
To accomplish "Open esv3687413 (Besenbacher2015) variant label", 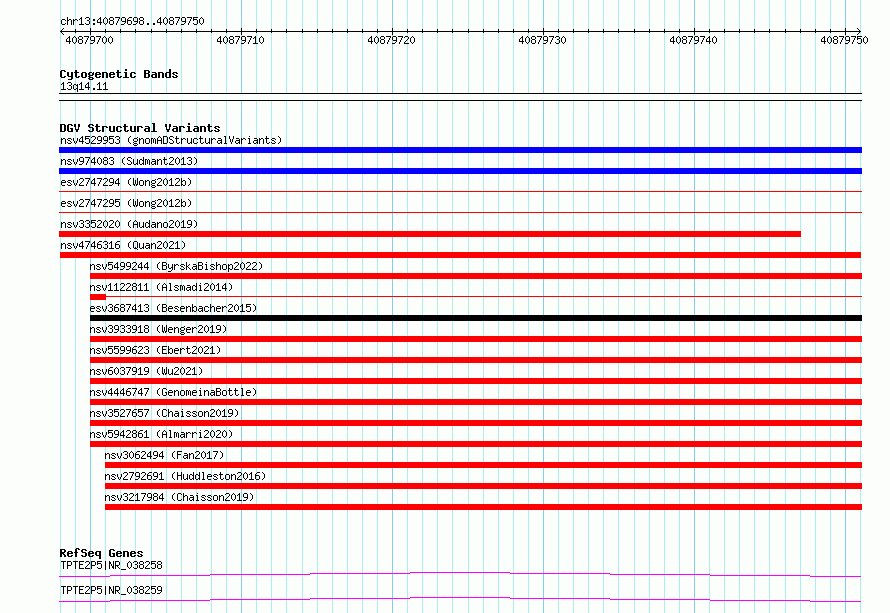I will tap(173, 308).
